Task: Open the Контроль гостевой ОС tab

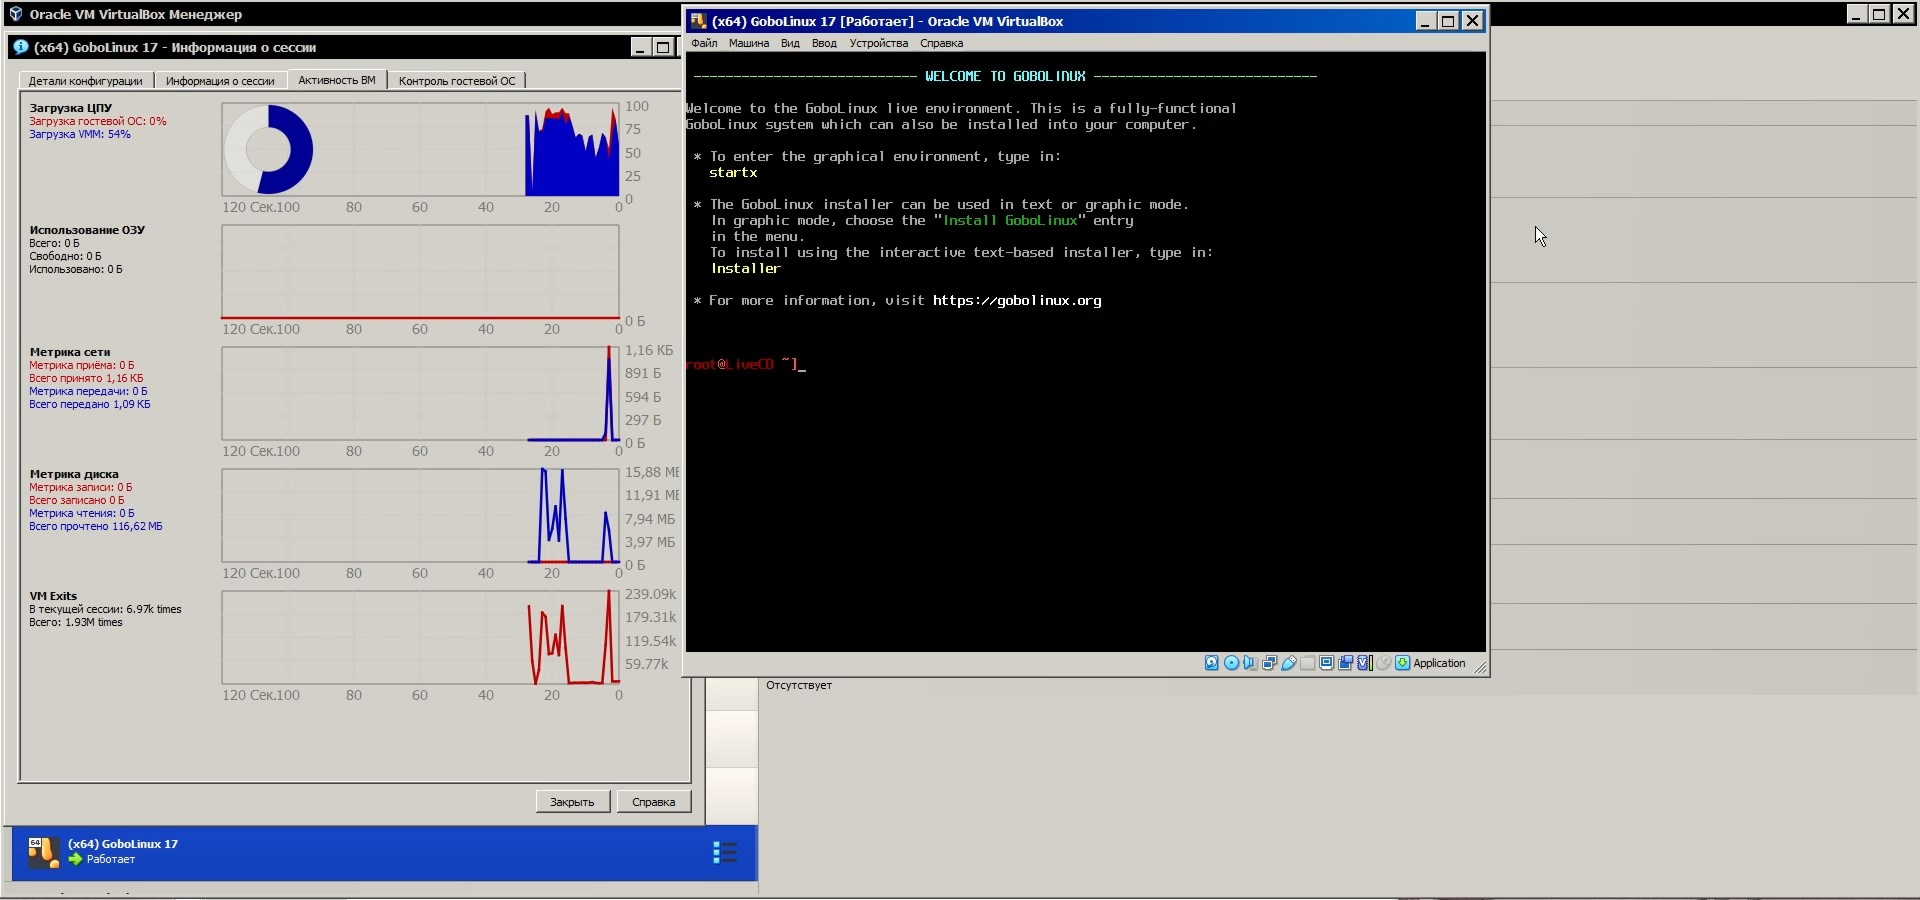Action: [457, 81]
